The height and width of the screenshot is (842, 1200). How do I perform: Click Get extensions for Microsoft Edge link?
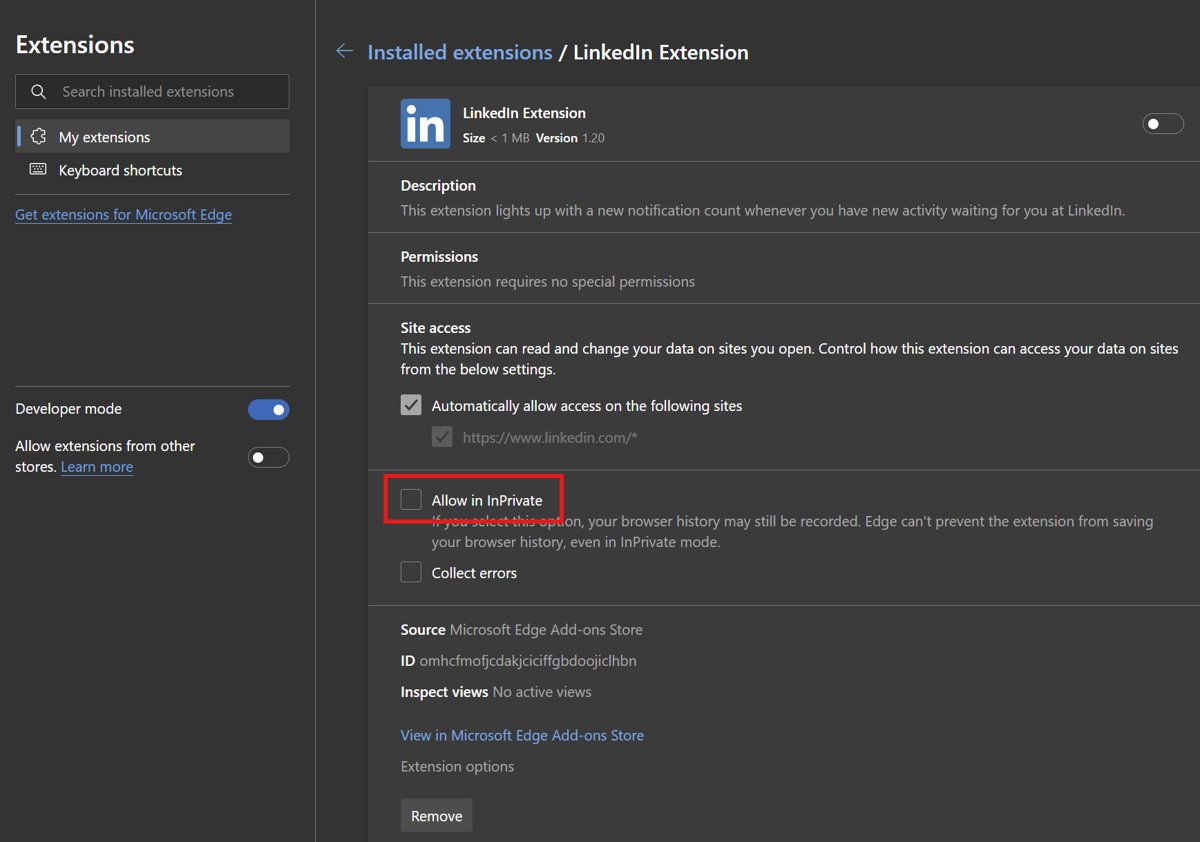pos(123,215)
